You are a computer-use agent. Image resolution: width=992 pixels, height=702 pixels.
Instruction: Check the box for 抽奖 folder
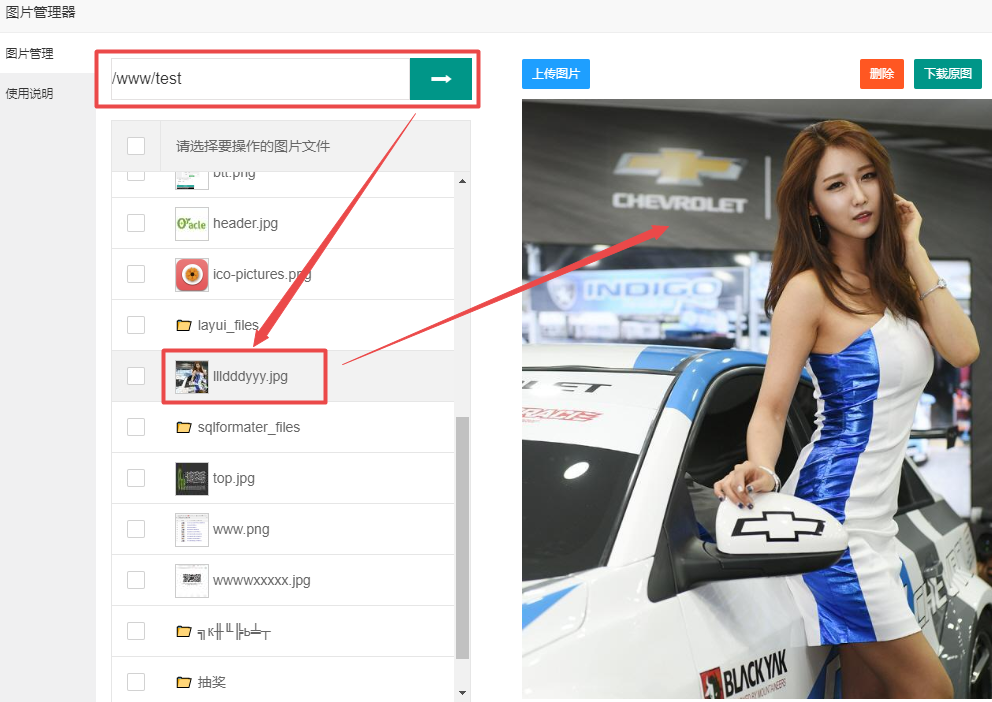pyautogui.click(x=136, y=682)
